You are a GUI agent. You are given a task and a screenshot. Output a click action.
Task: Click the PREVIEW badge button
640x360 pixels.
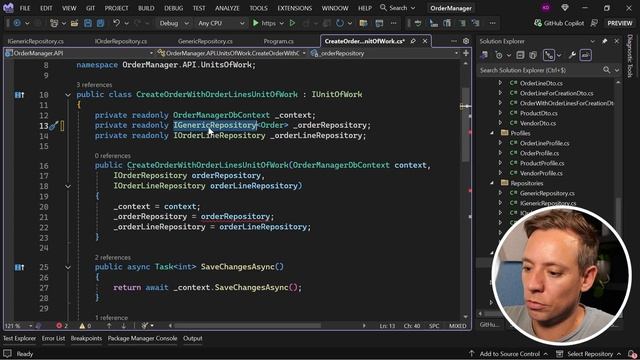(620, 23)
